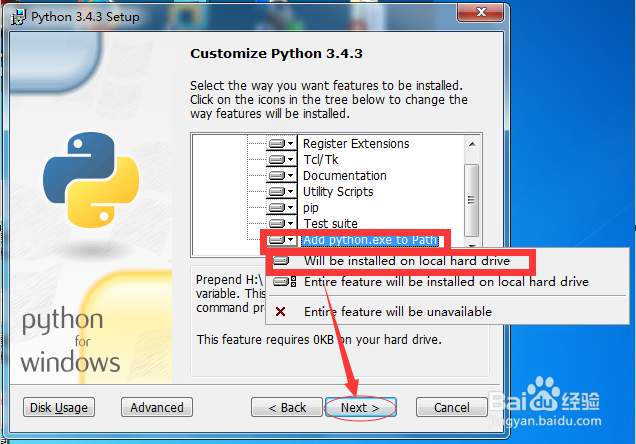
Task: Open the Tcl/Tk feature drive icon dropdown
Action: point(282,159)
